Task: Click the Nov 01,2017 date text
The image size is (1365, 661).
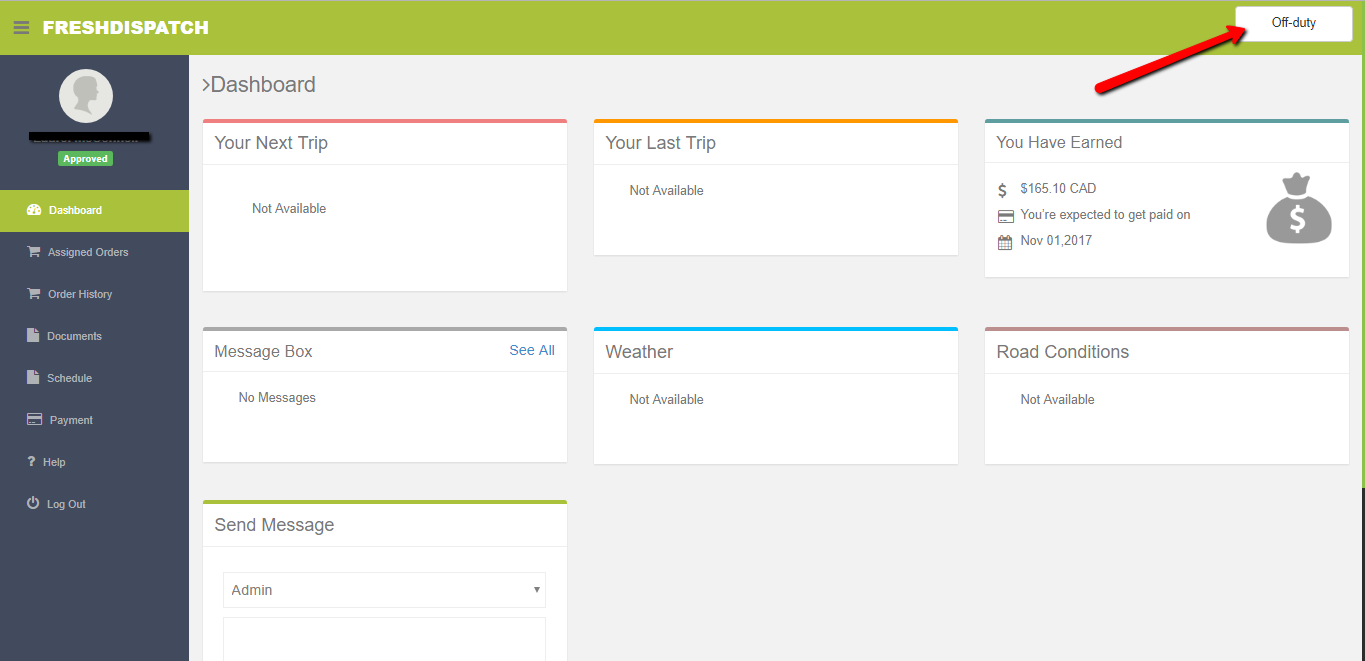Action: tap(1056, 240)
